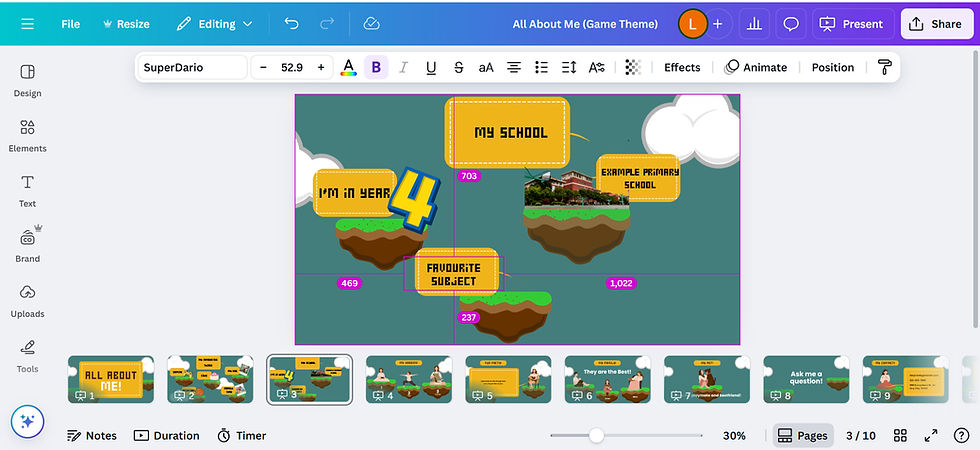Screen dimensions: 980x450
Task: Select page 7 thumbnail
Action: (707, 379)
